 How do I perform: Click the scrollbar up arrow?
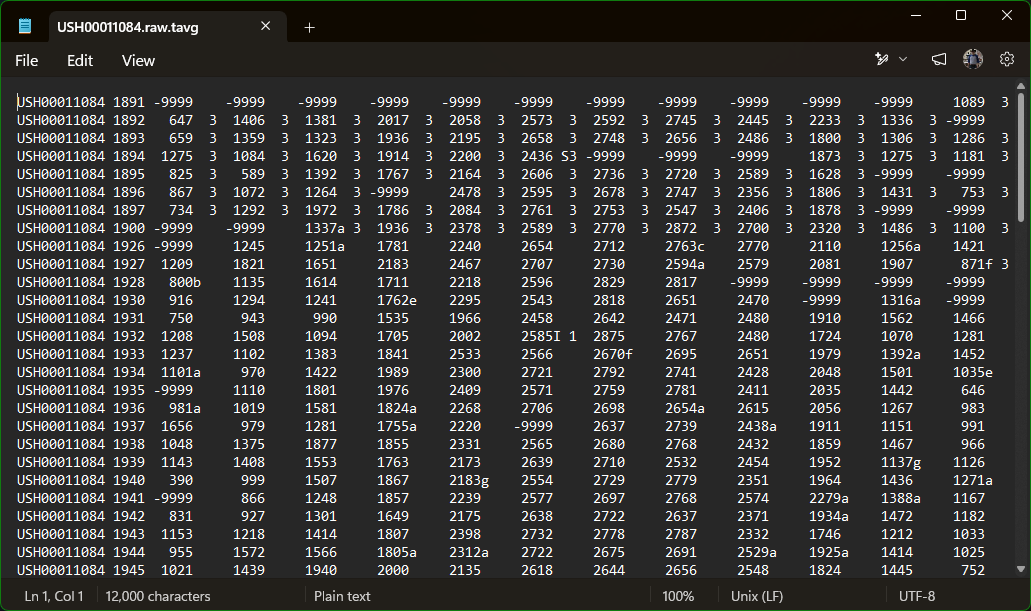point(1020,86)
